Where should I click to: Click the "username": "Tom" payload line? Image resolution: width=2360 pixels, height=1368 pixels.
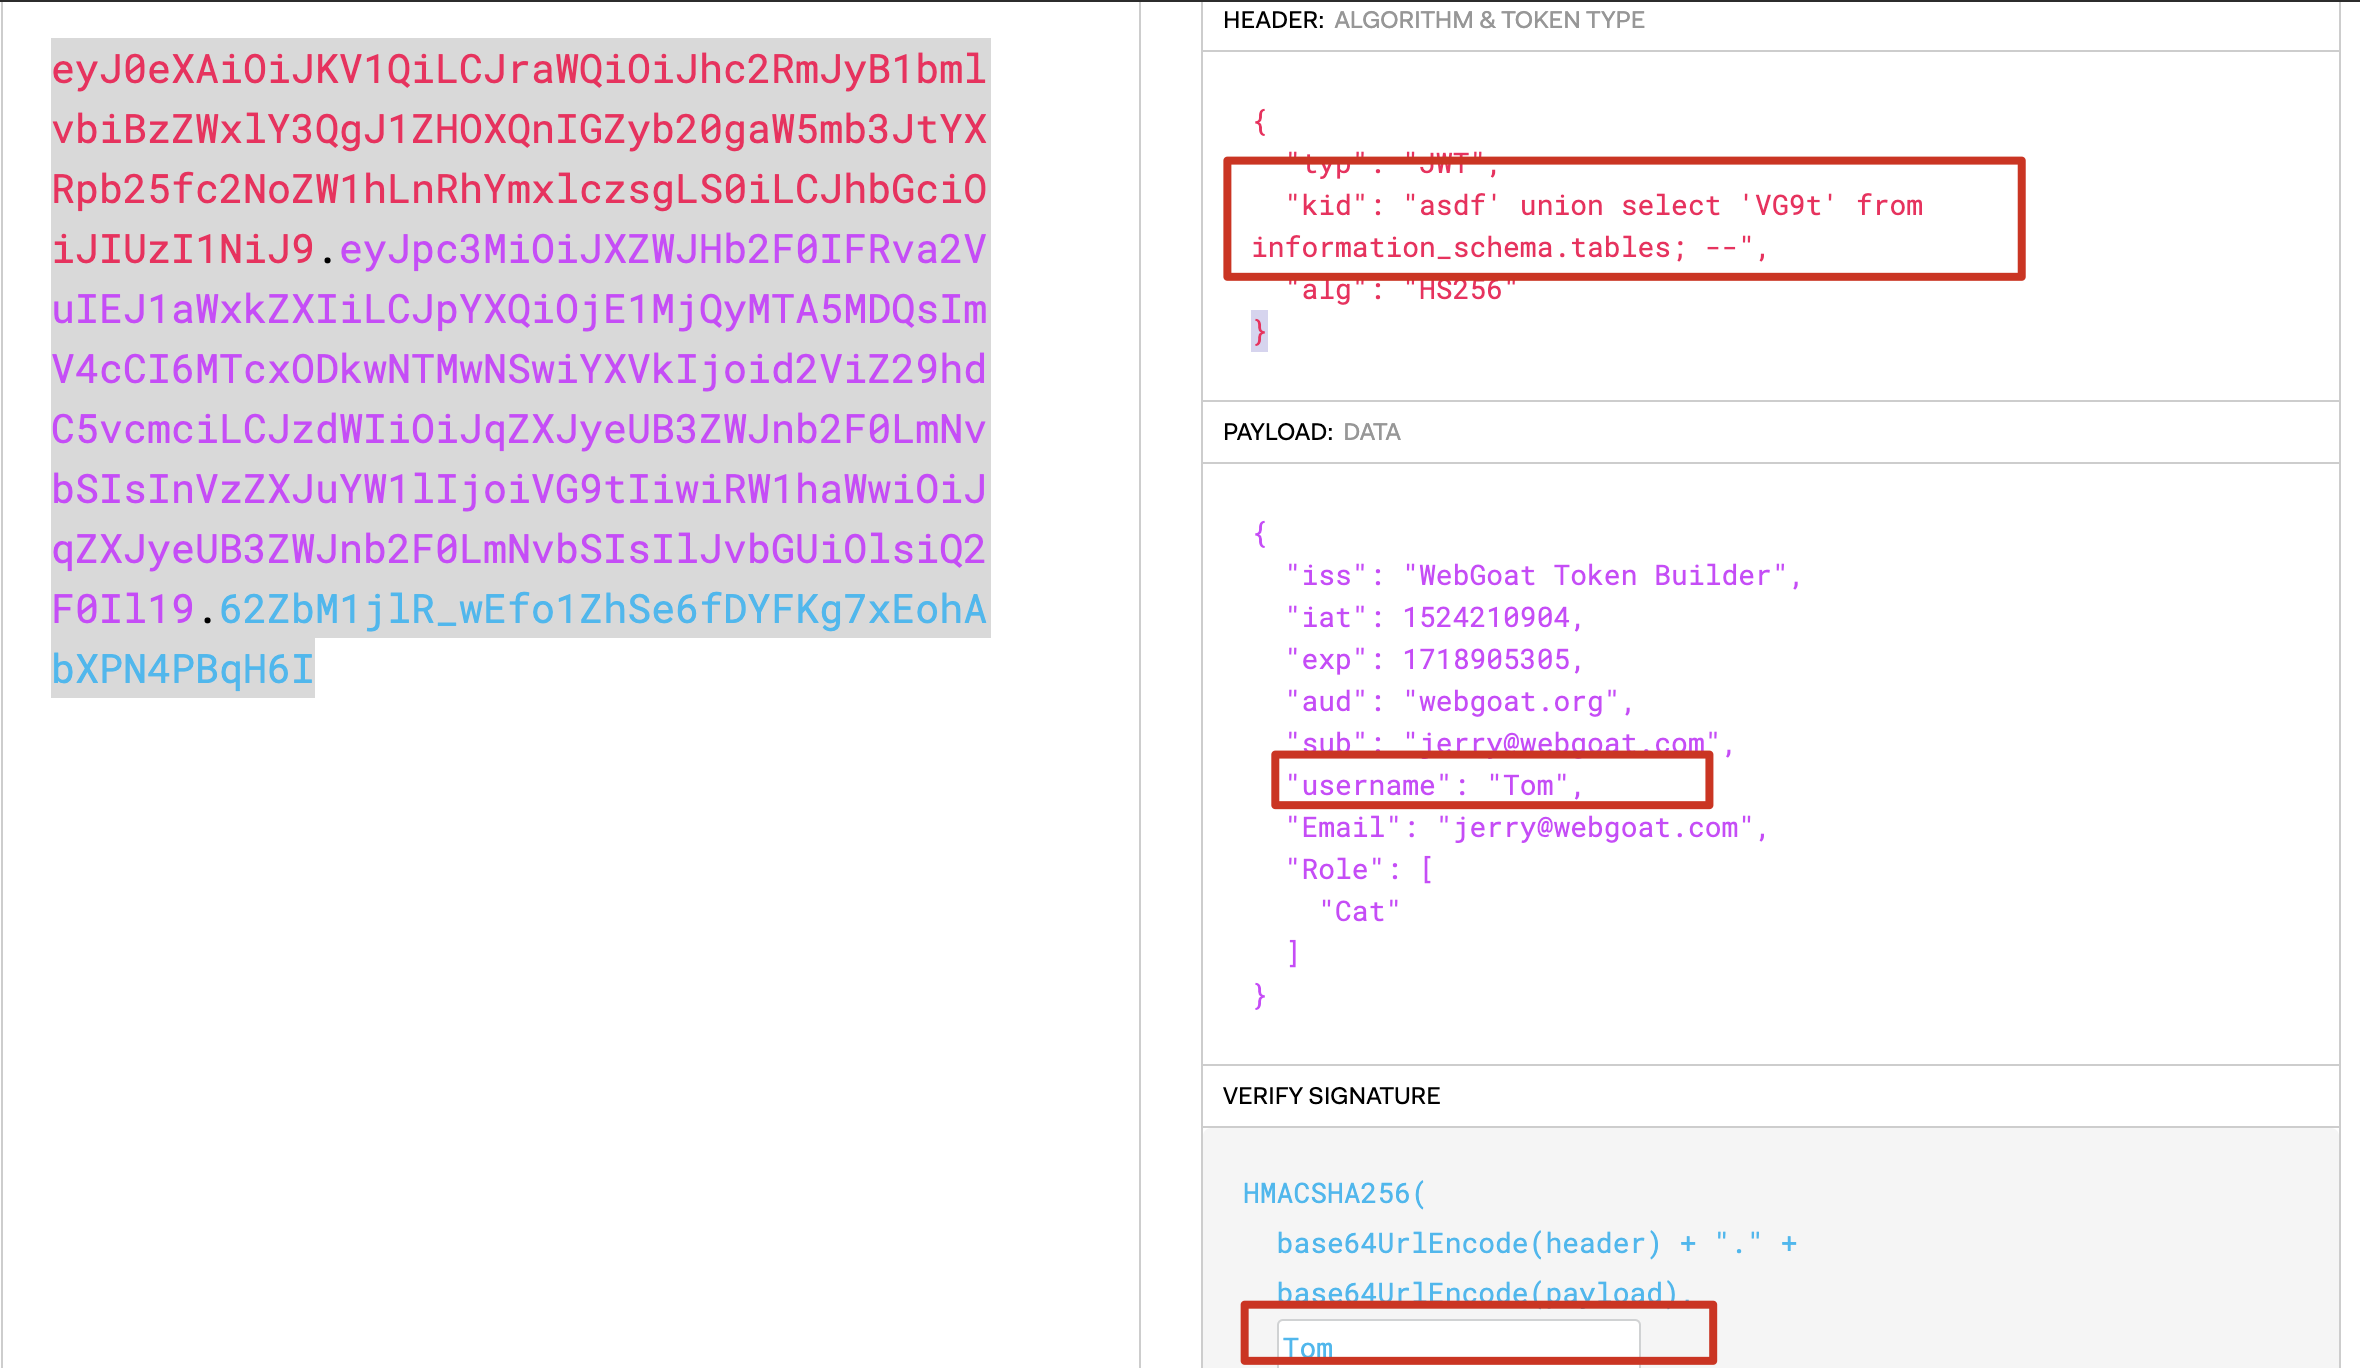pyautogui.click(x=1435, y=786)
